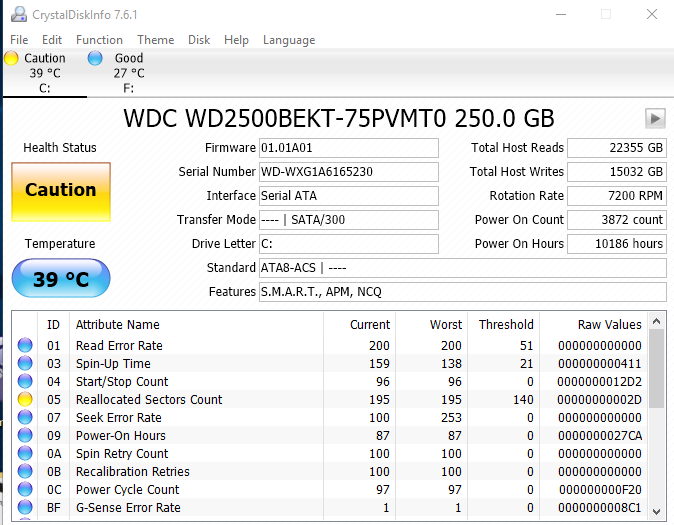This screenshot has height=525, width=674.
Task: Click the Current column header
Action: (x=359, y=325)
